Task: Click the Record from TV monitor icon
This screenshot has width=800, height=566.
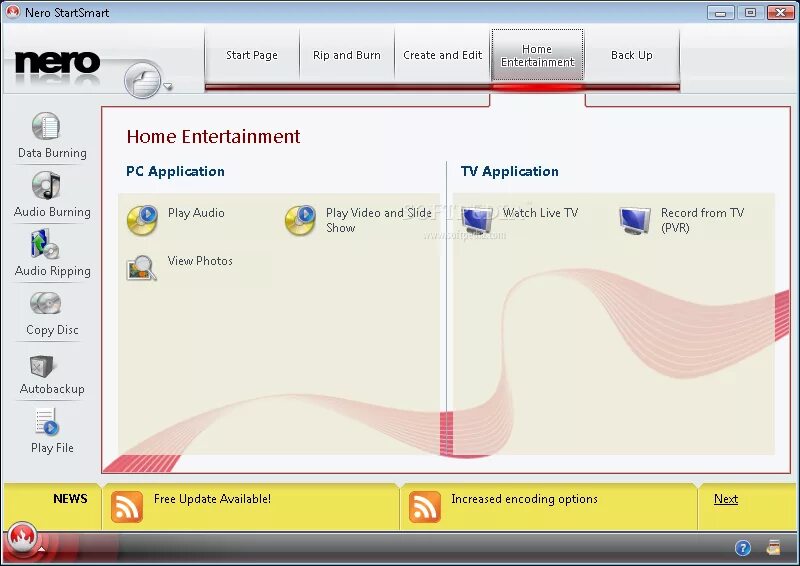Action: click(635, 220)
